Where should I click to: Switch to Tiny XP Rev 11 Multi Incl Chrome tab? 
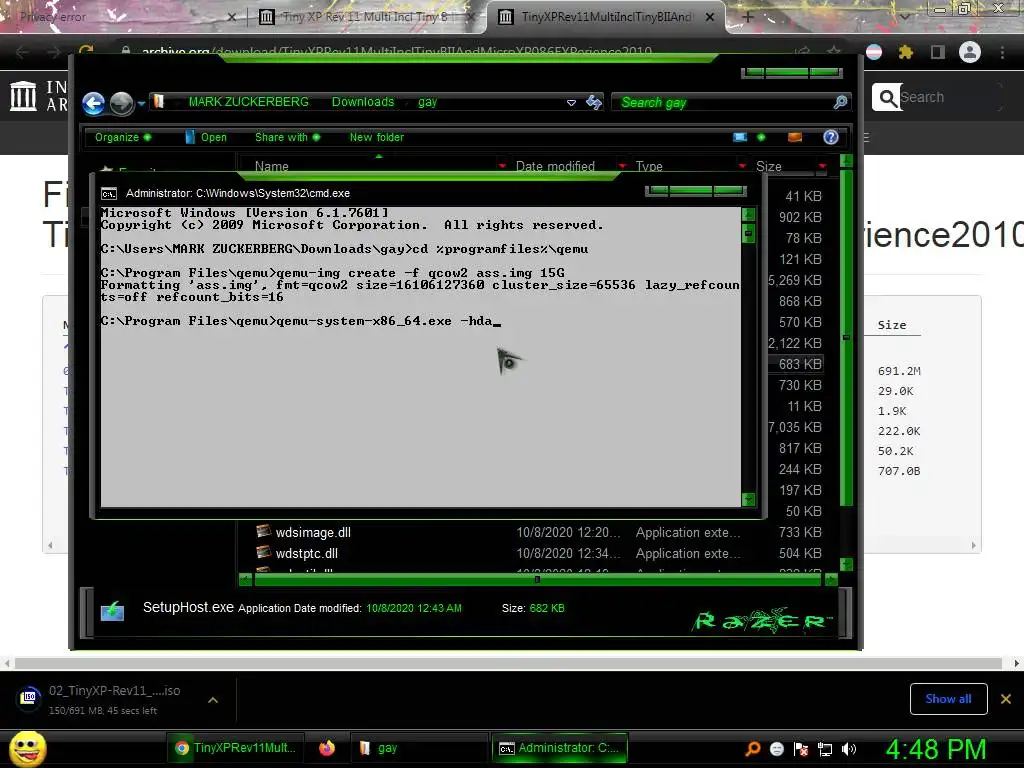(364, 17)
